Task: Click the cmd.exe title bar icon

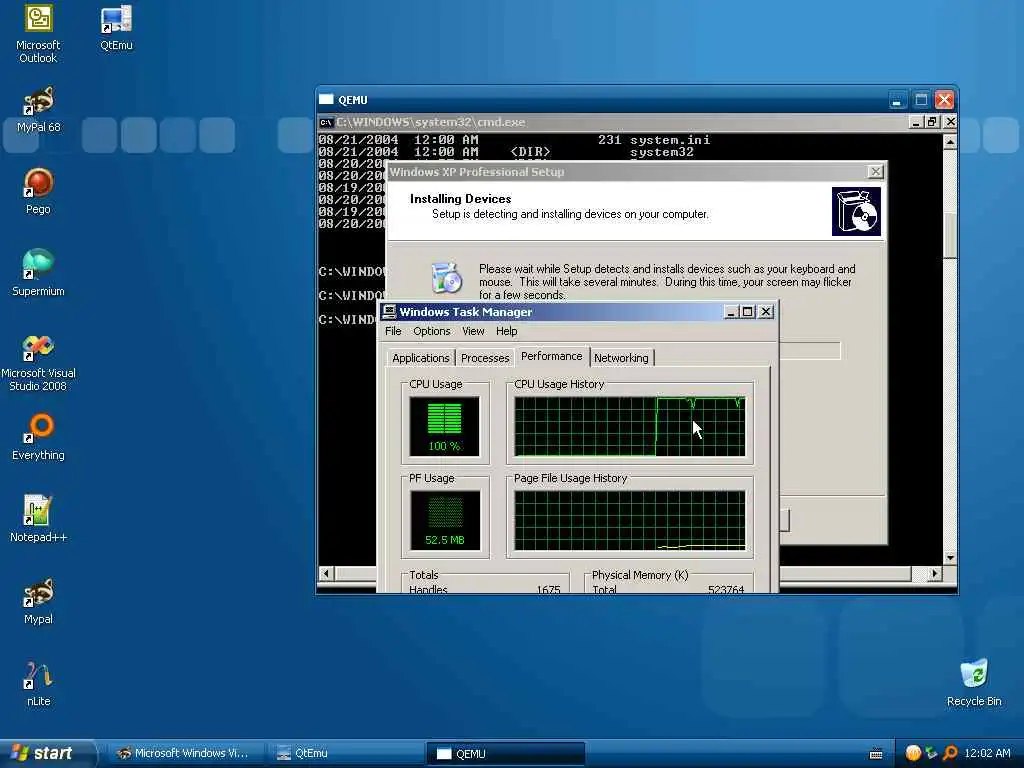Action: coord(326,122)
